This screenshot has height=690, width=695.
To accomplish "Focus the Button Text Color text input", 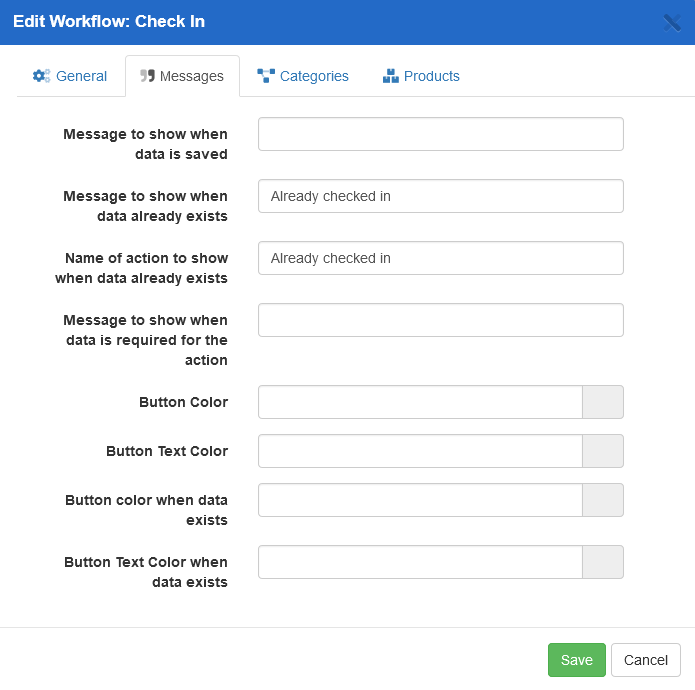I will click(420, 451).
